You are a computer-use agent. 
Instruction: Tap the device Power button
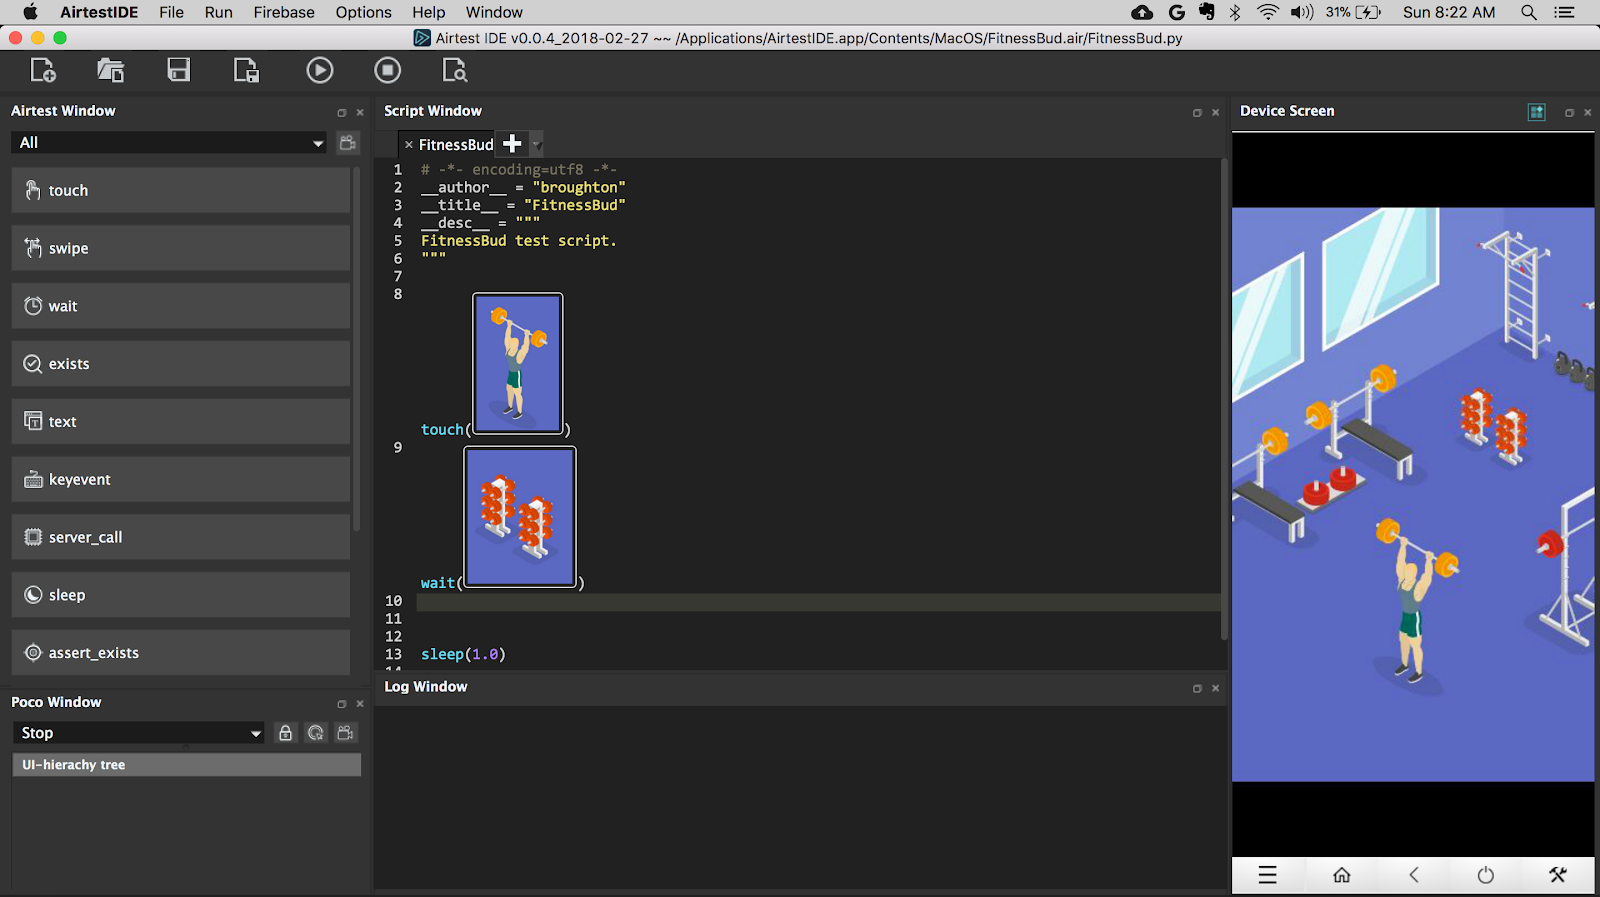pos(1486,875)
